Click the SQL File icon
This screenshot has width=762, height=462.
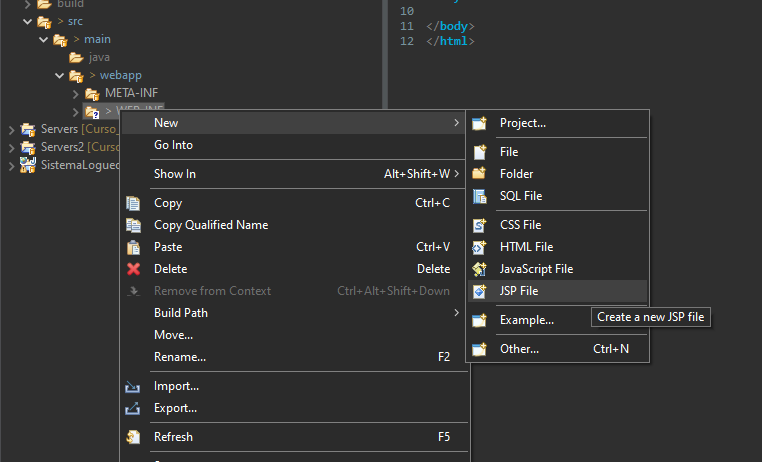pyautogui.click(x=480, y=196)
